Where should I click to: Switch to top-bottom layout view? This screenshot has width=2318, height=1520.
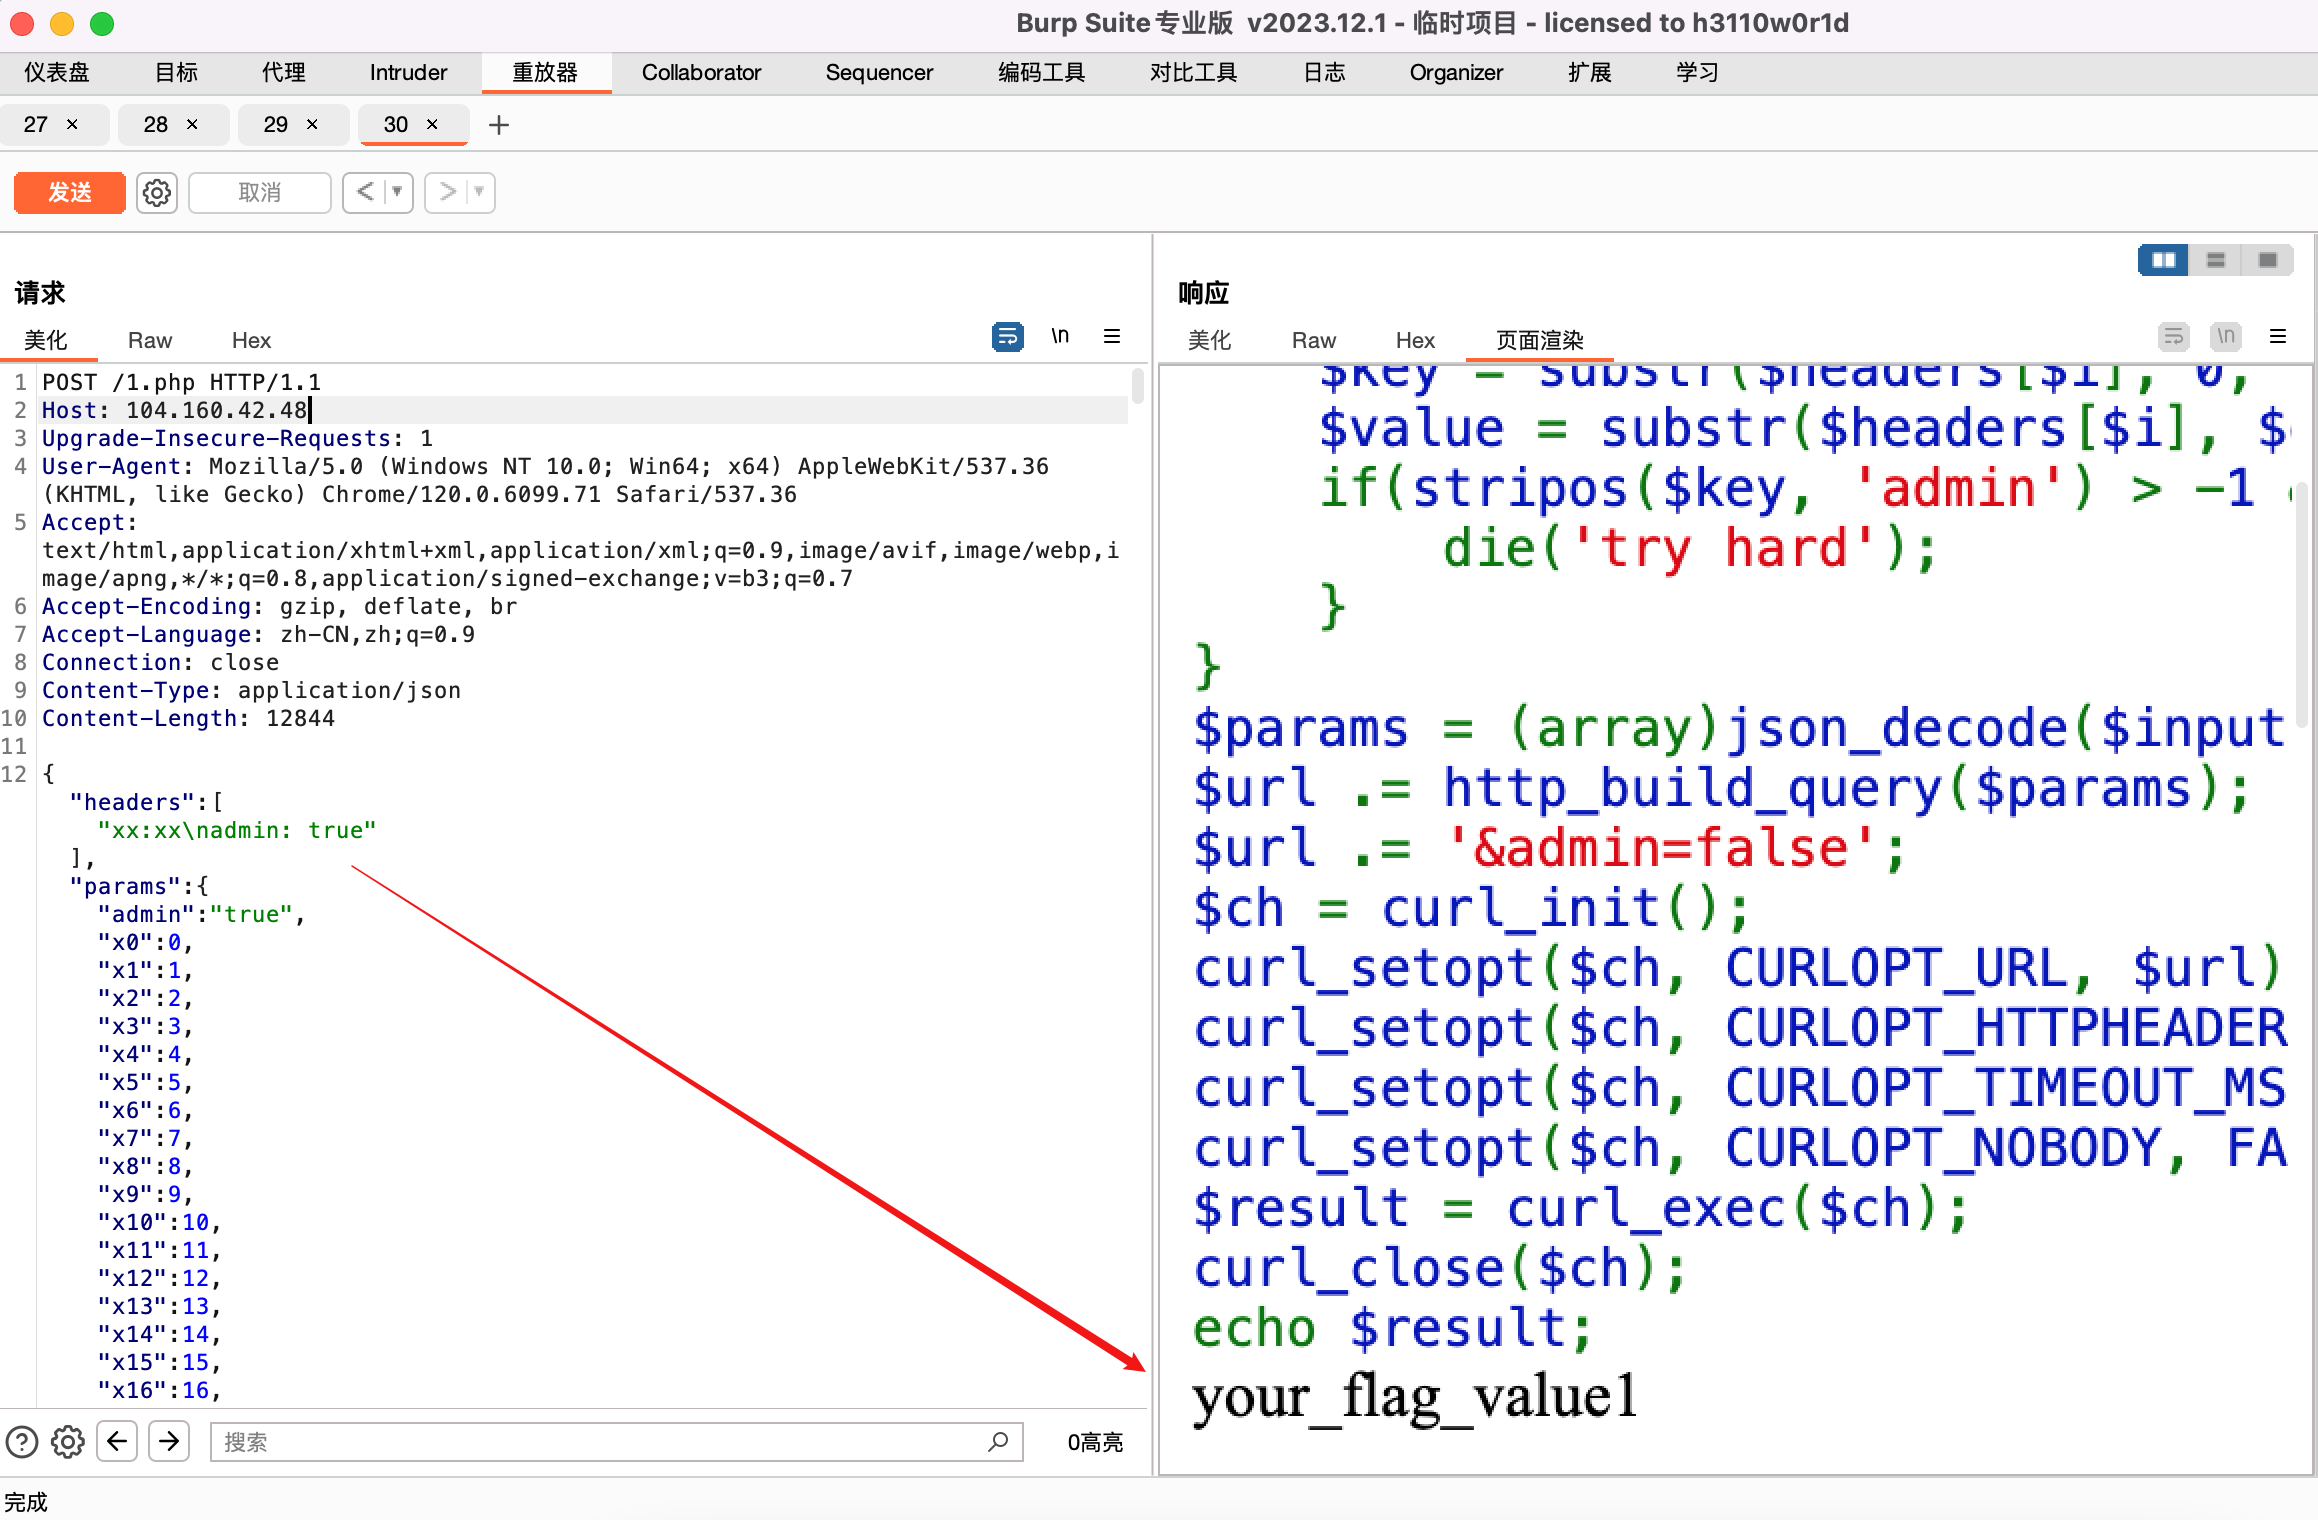[2216, 260]
